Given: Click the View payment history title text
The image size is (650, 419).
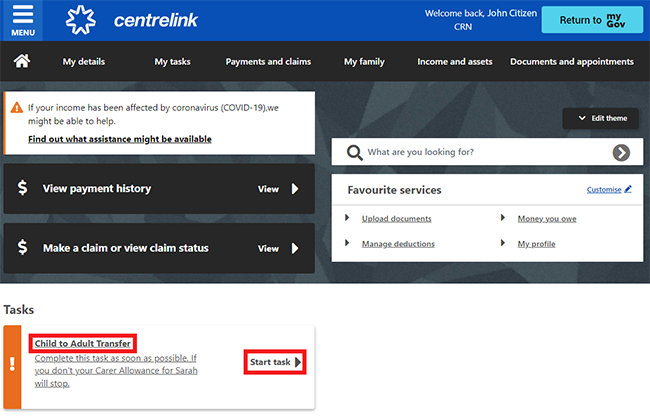Looking at the screenshot, I should click(97, 189).
